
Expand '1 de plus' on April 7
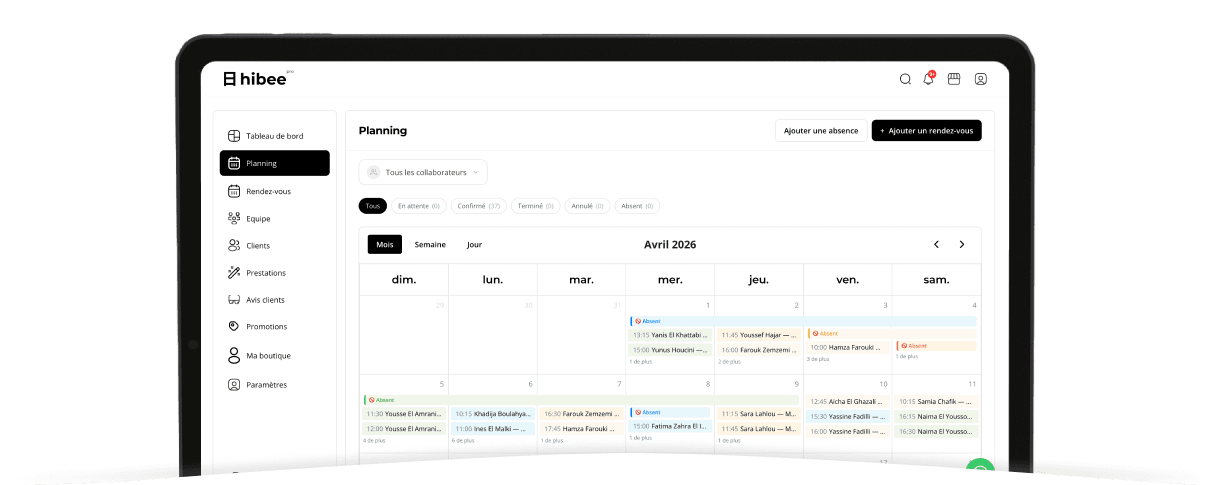[552, 440]
